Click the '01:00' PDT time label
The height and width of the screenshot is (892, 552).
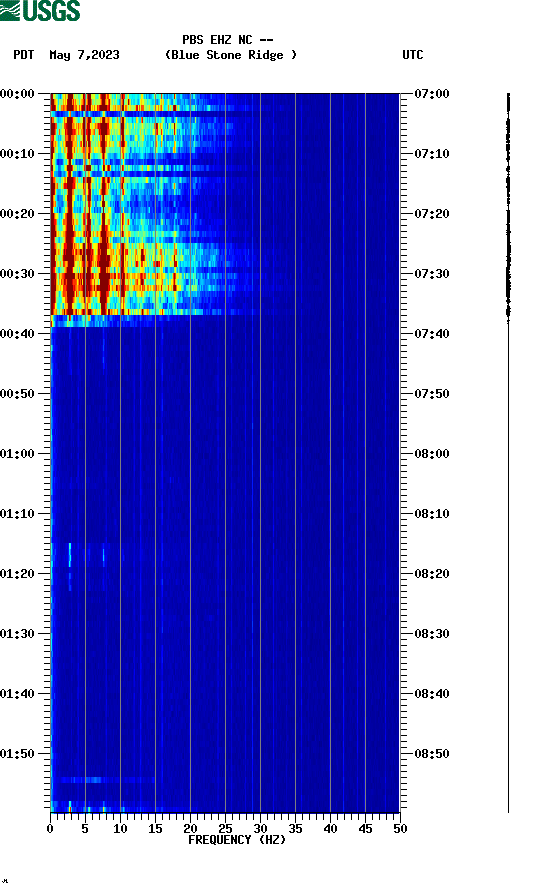pos(18,454)
